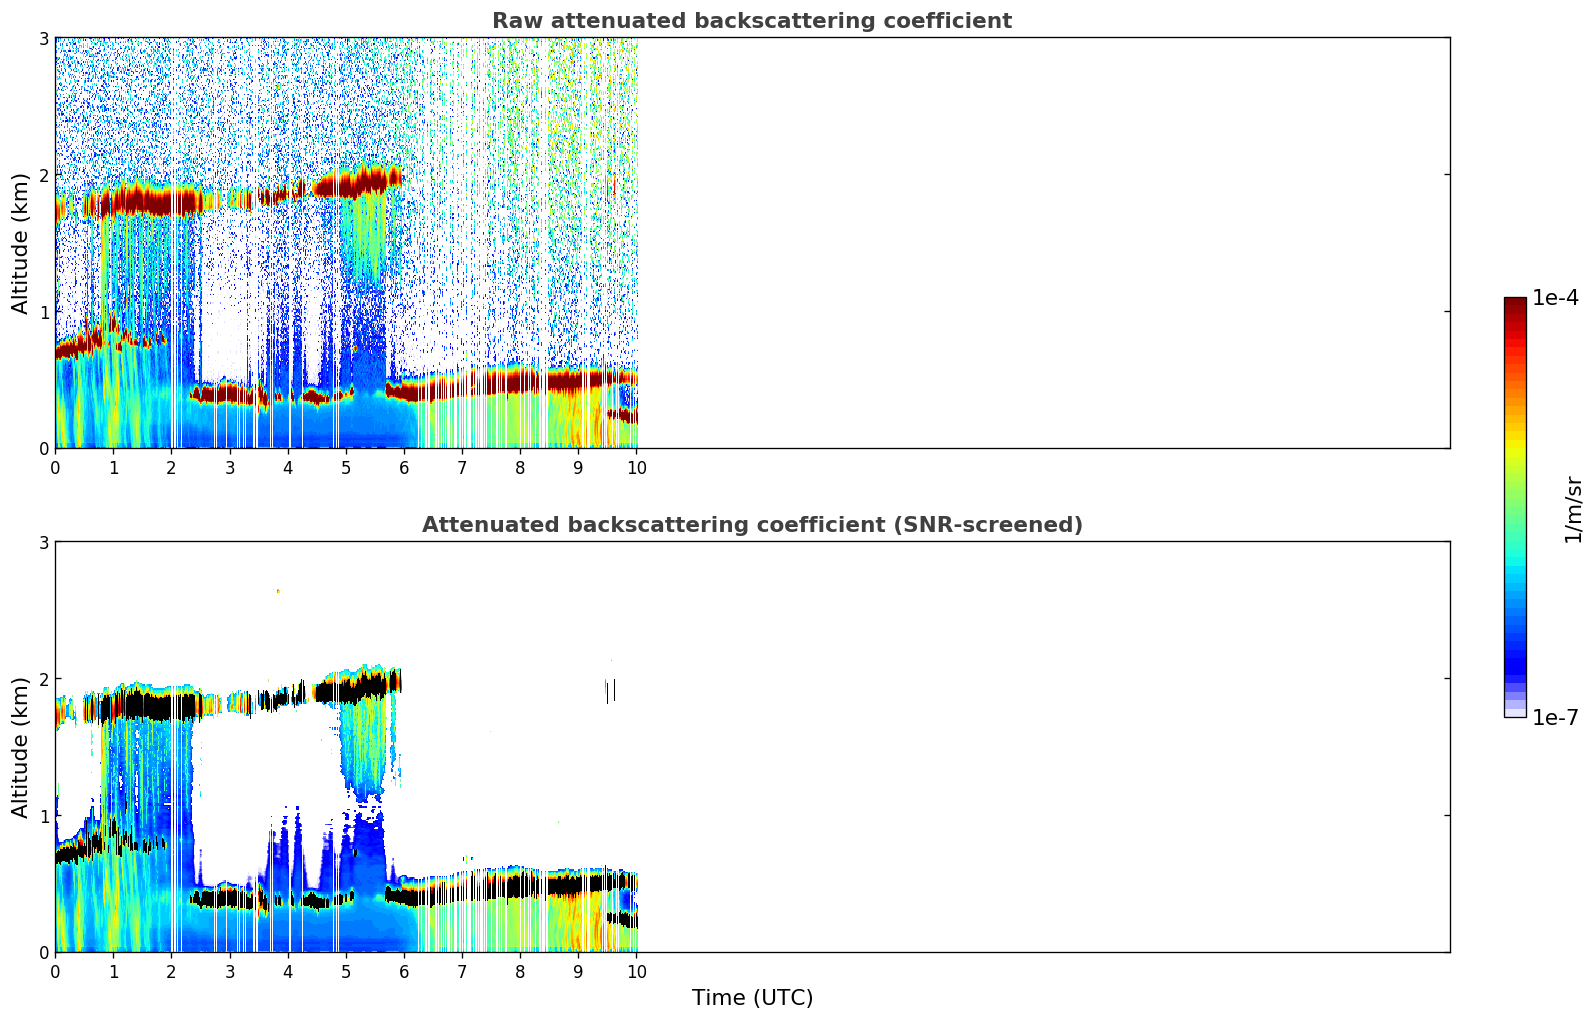The height and width of the screenshot is (1020, 1595).
Task: Click the 'Raw attenuated backscattering coefficient' title
Action: (x=752, y=21)
